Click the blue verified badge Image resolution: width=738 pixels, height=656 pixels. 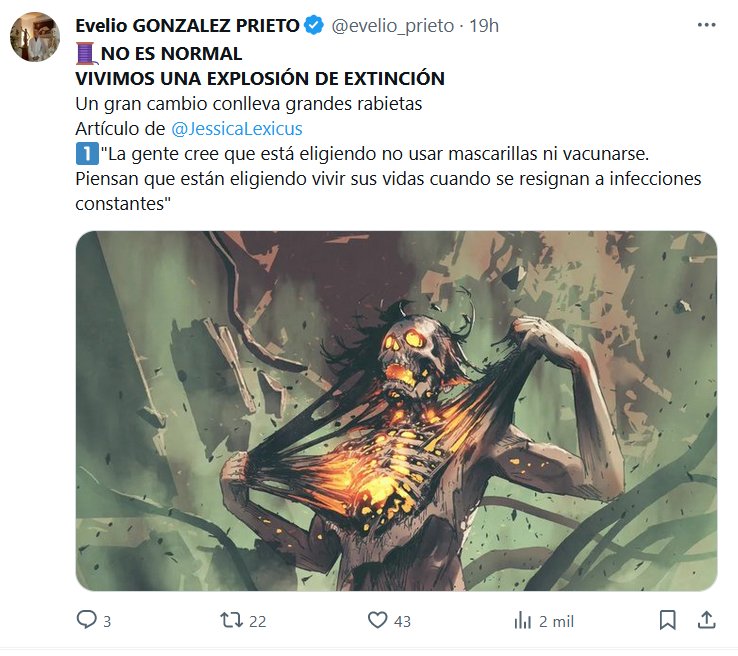point(314,25)
